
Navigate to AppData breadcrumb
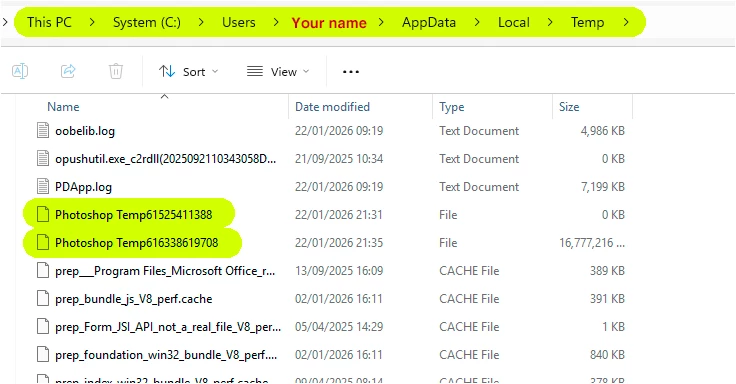pyautogui.click(x=429, y=22)
